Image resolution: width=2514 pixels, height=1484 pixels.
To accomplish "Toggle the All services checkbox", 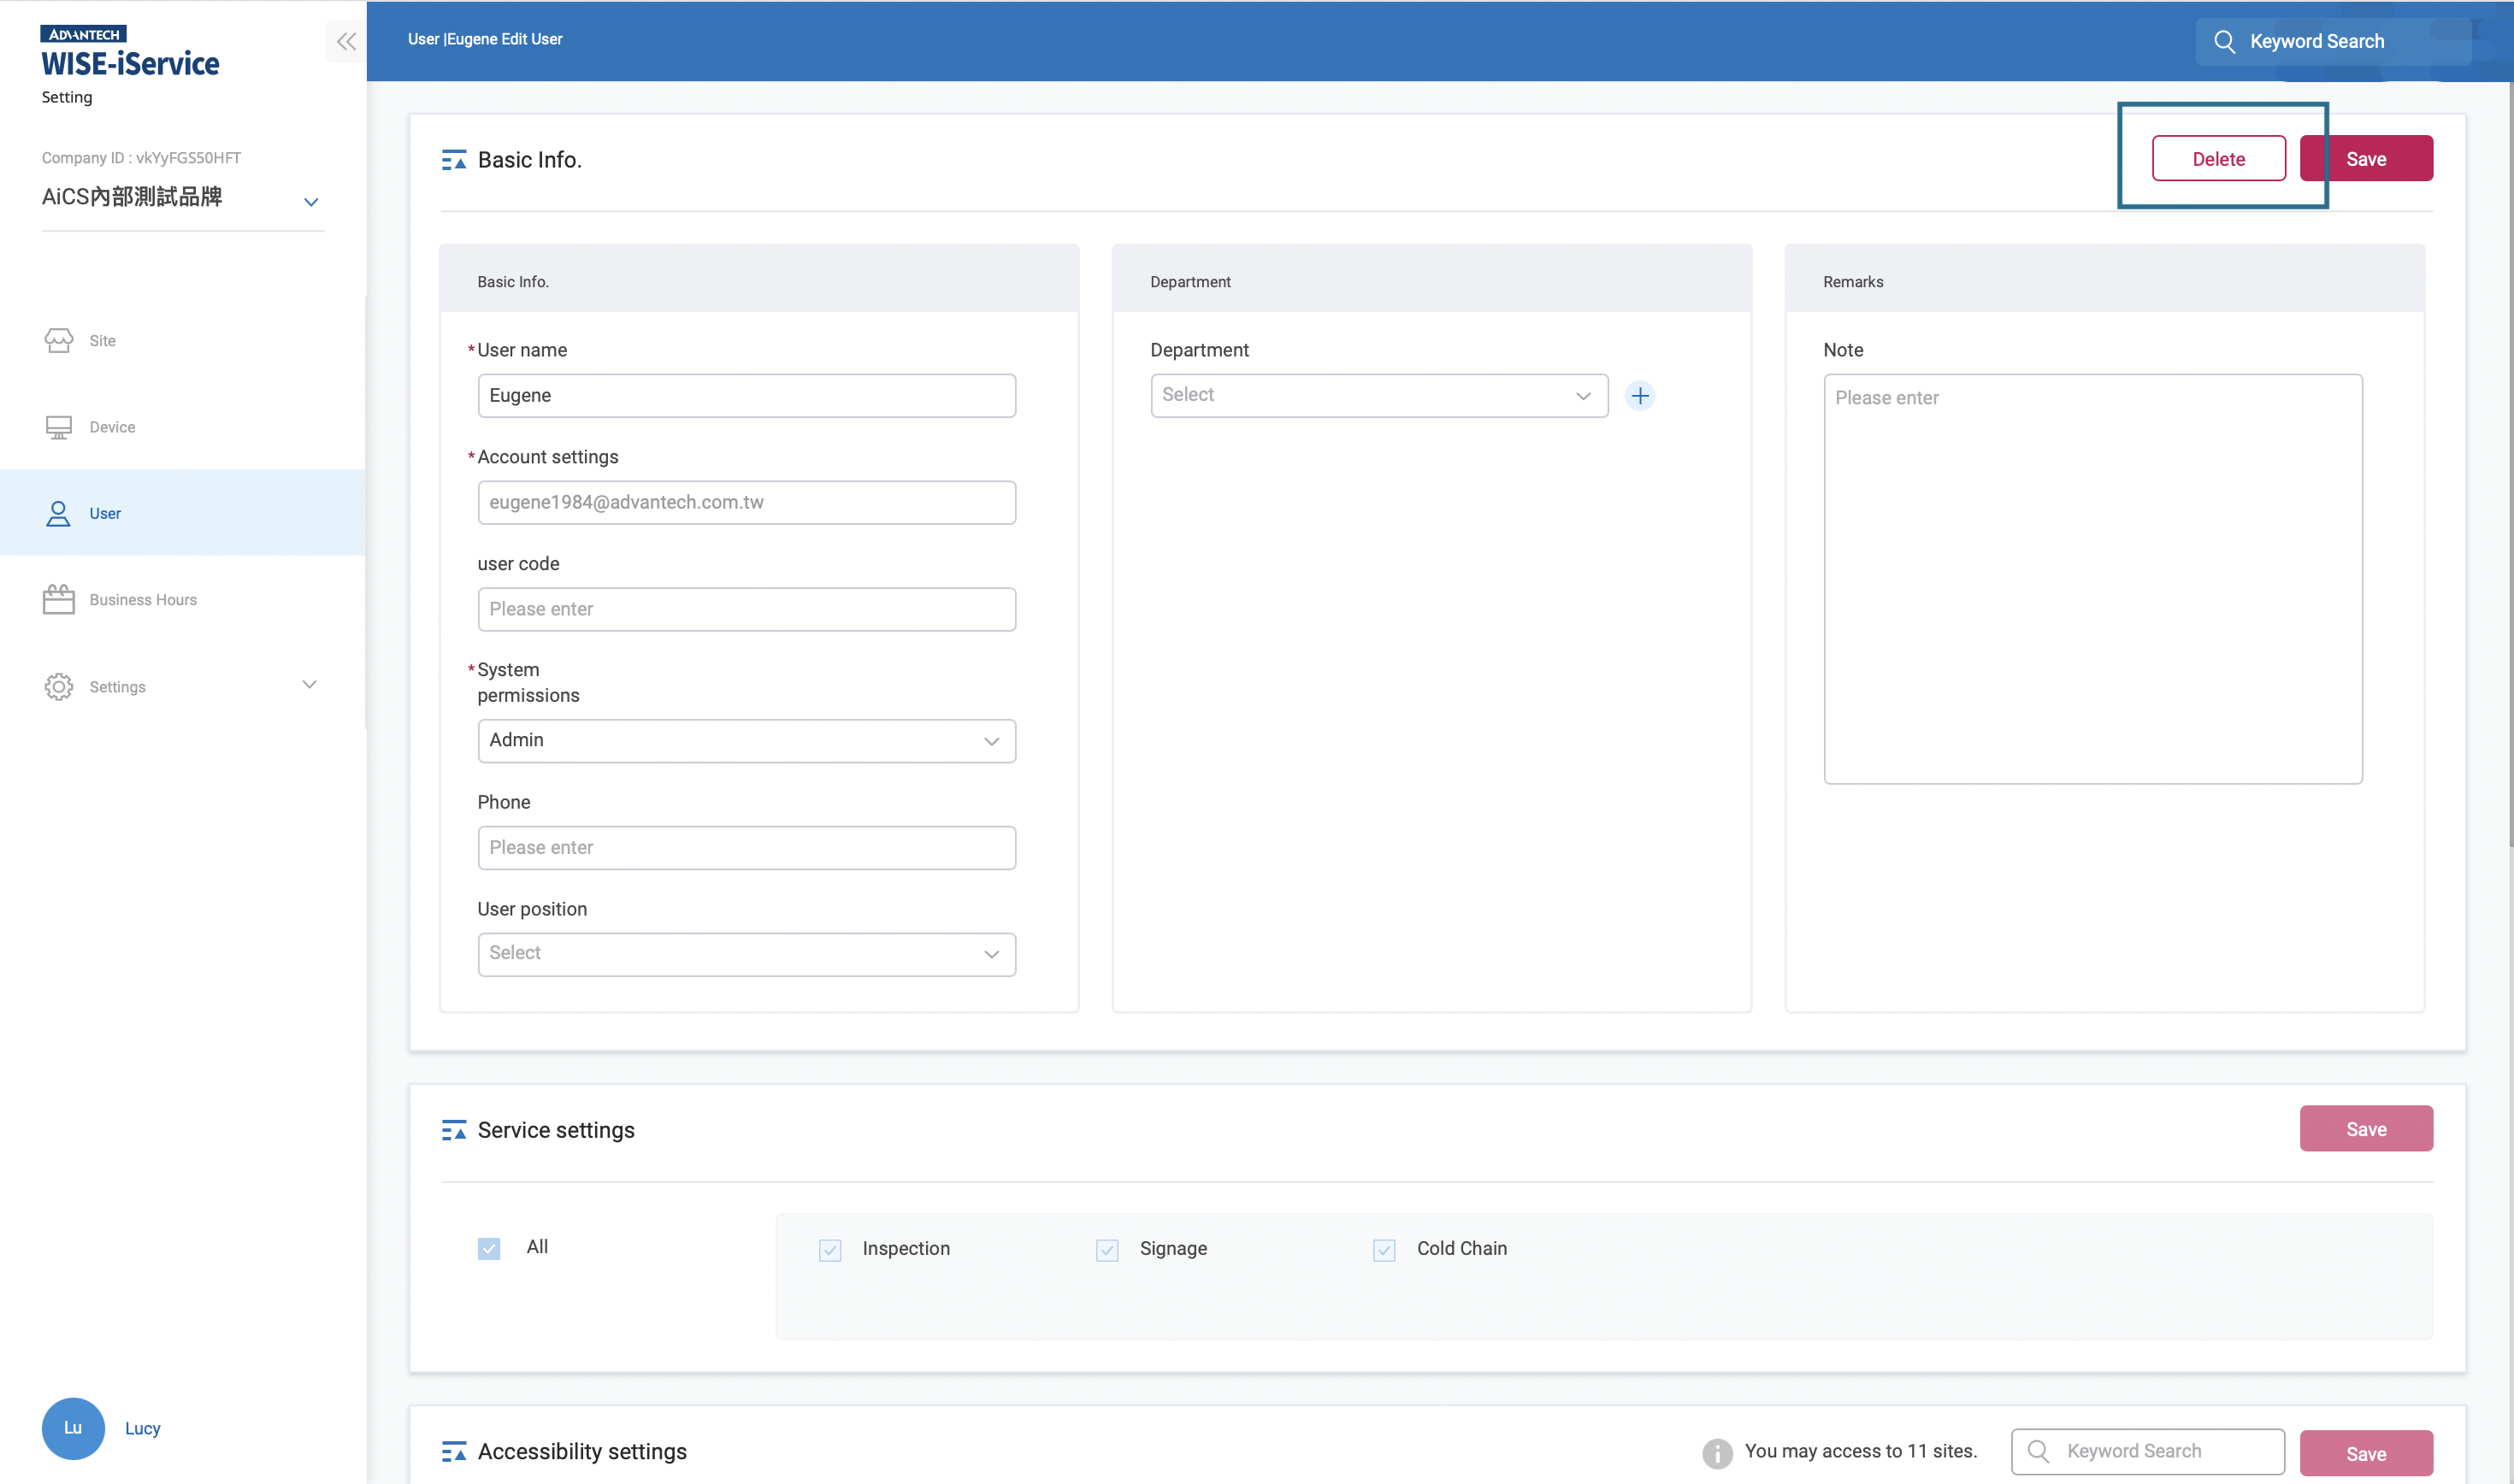I will (489, 1248).
